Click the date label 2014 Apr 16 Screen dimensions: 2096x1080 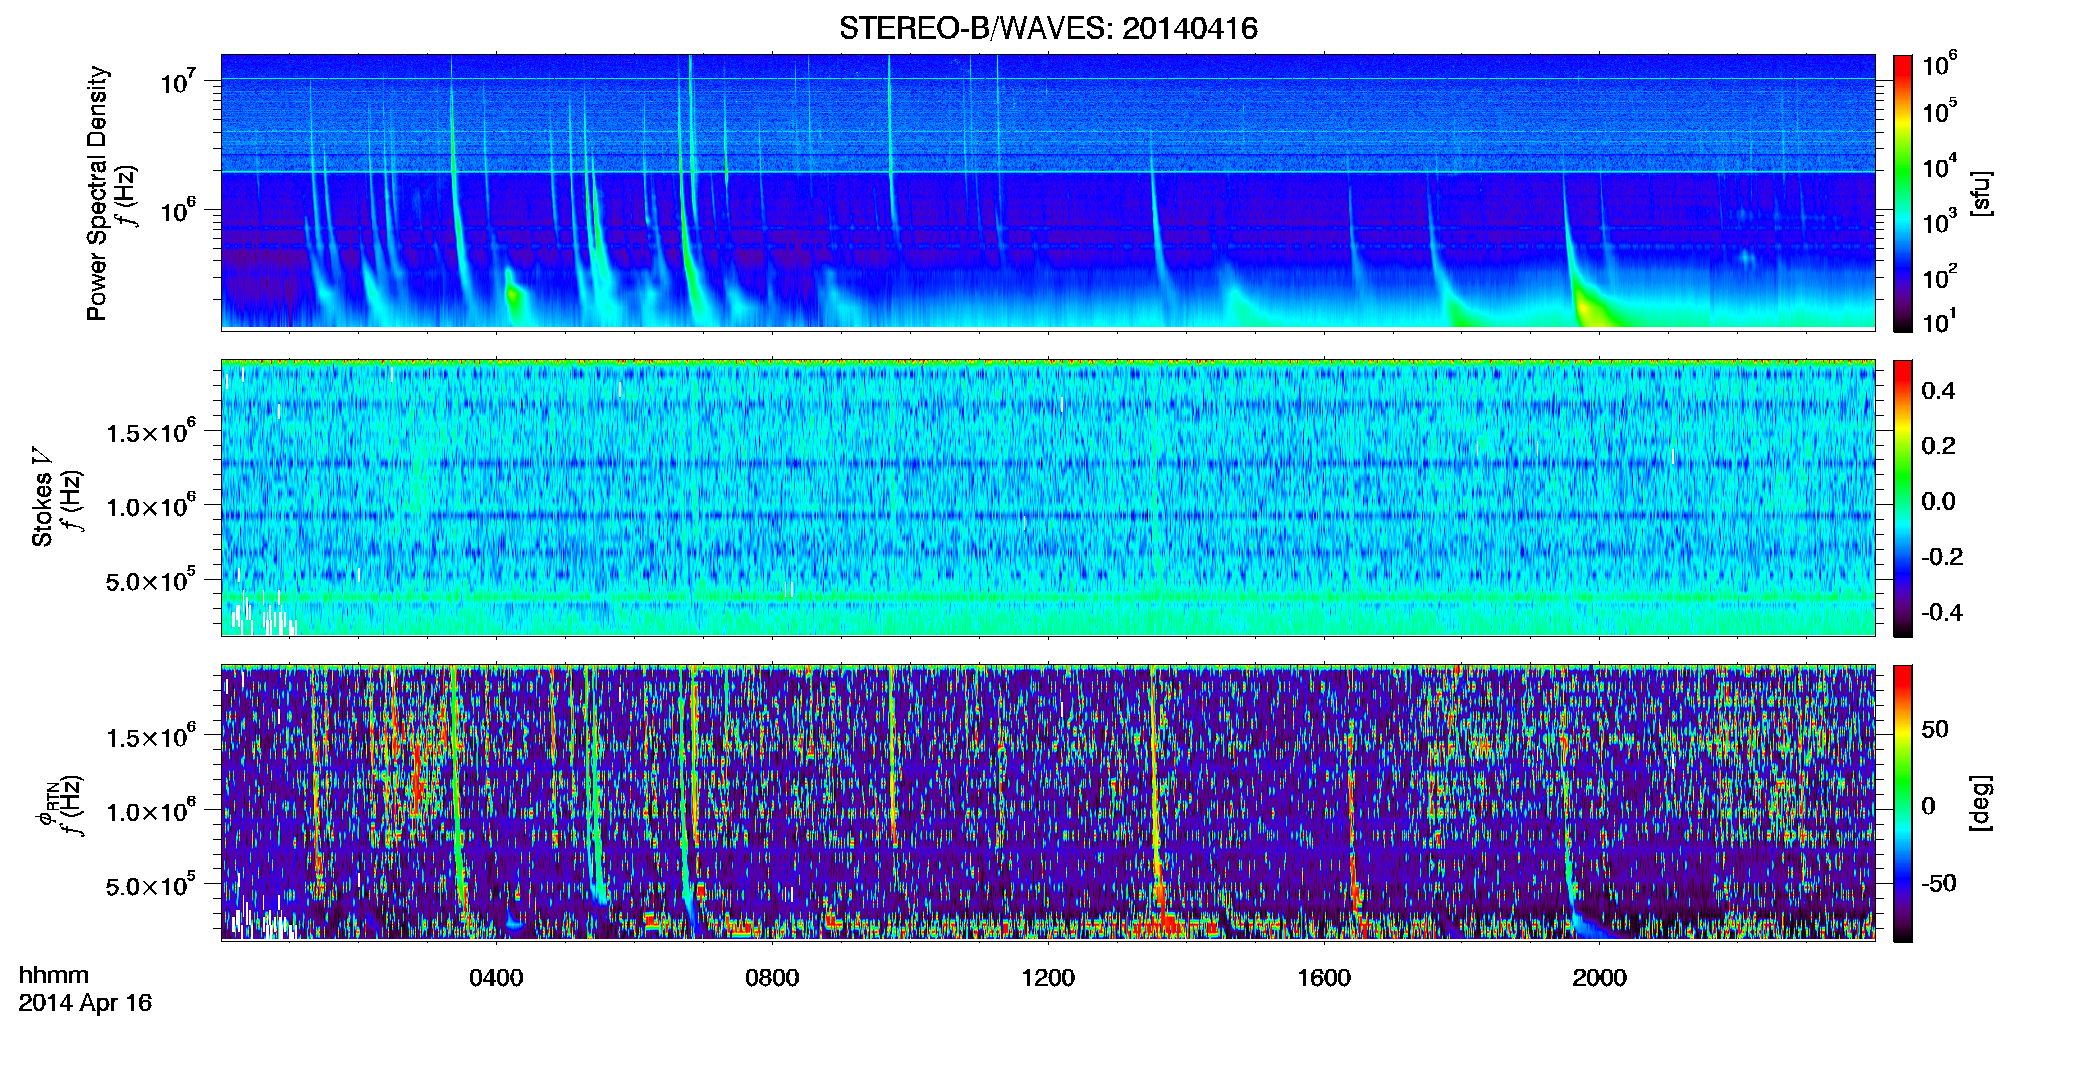click(x=85, y=1002)
